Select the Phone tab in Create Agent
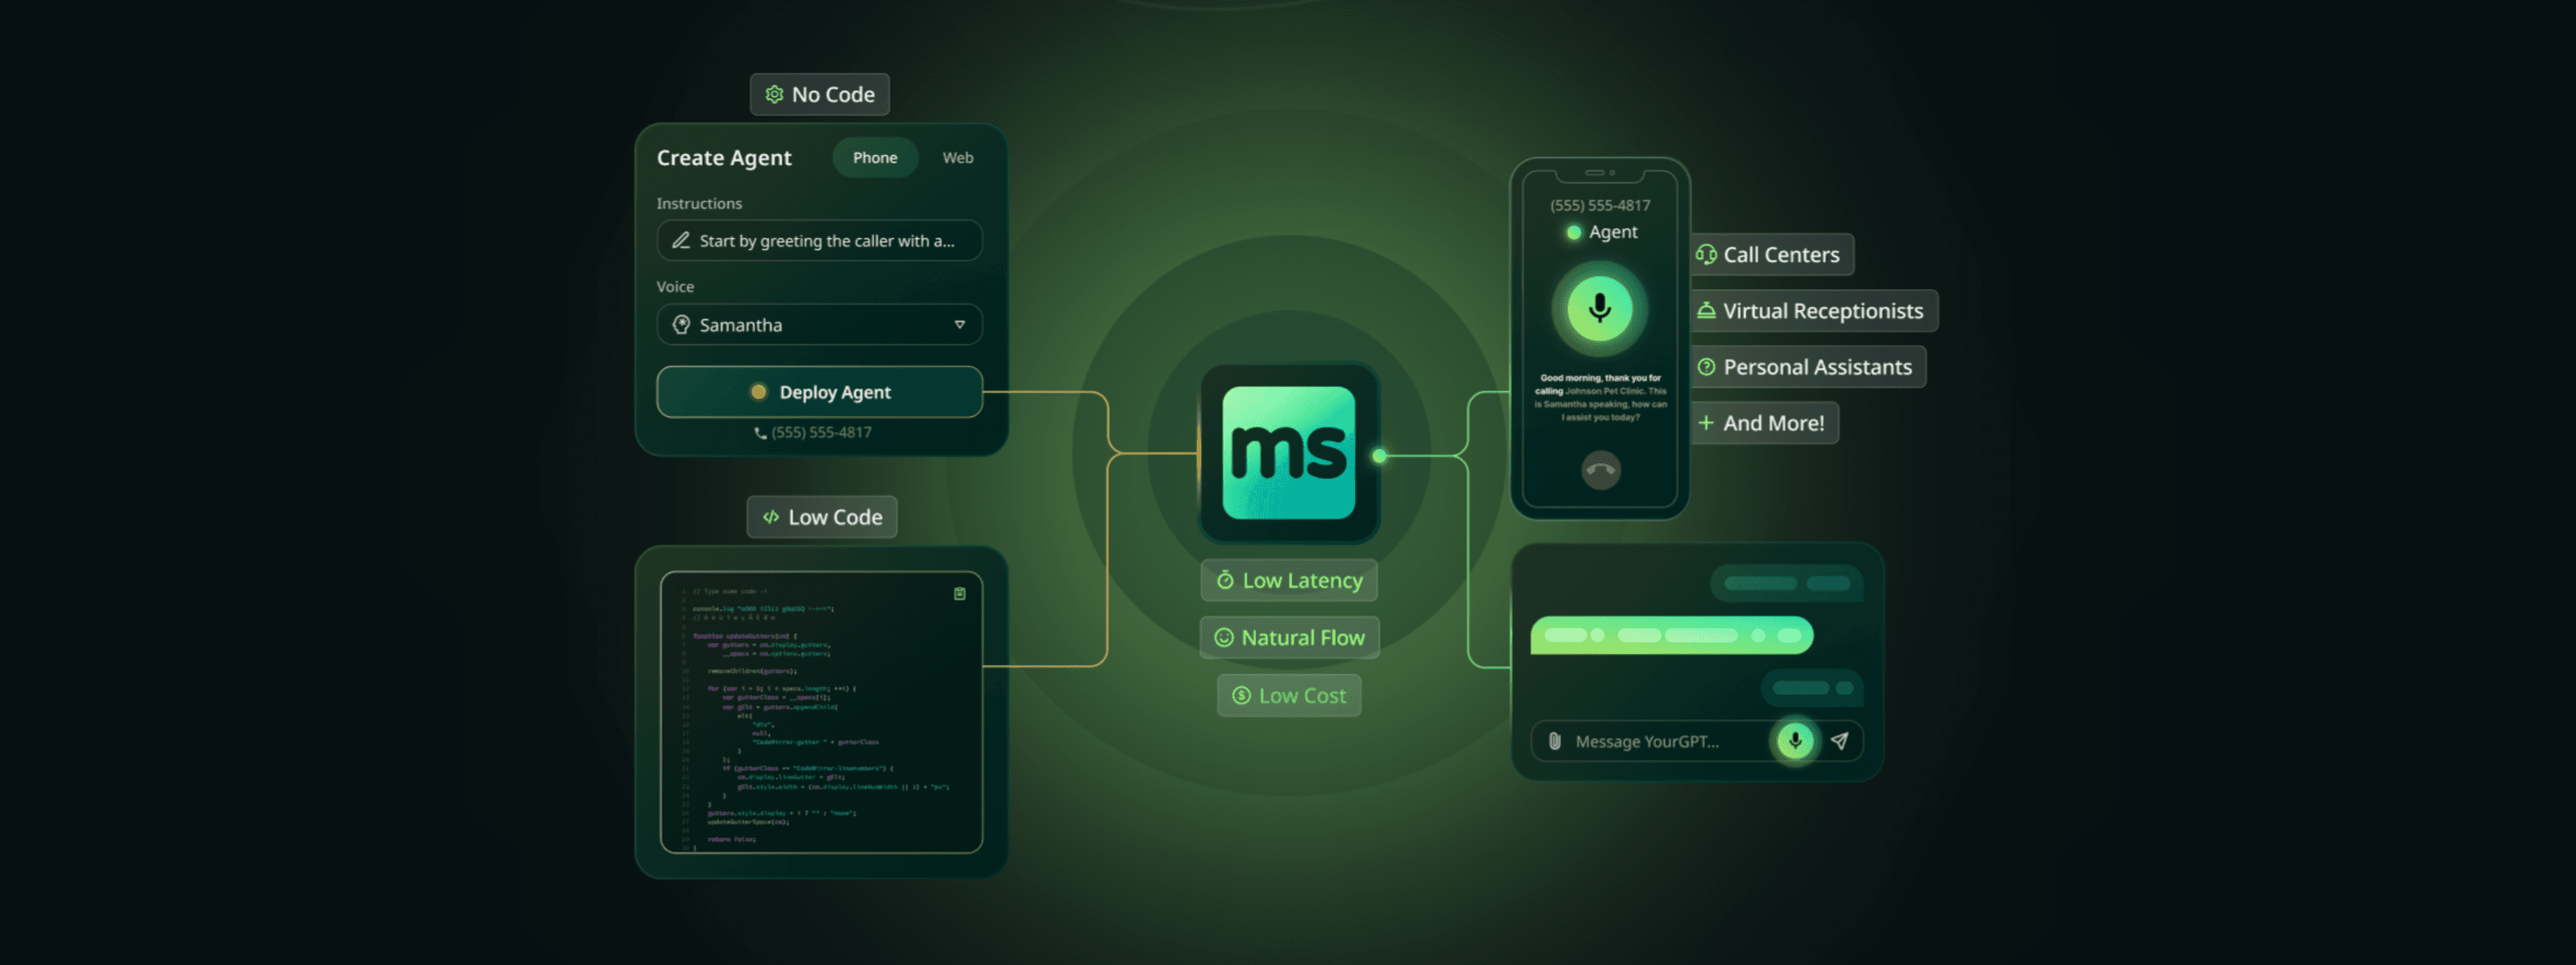This screenshot has height=965, width=2576. pos(875,157)
